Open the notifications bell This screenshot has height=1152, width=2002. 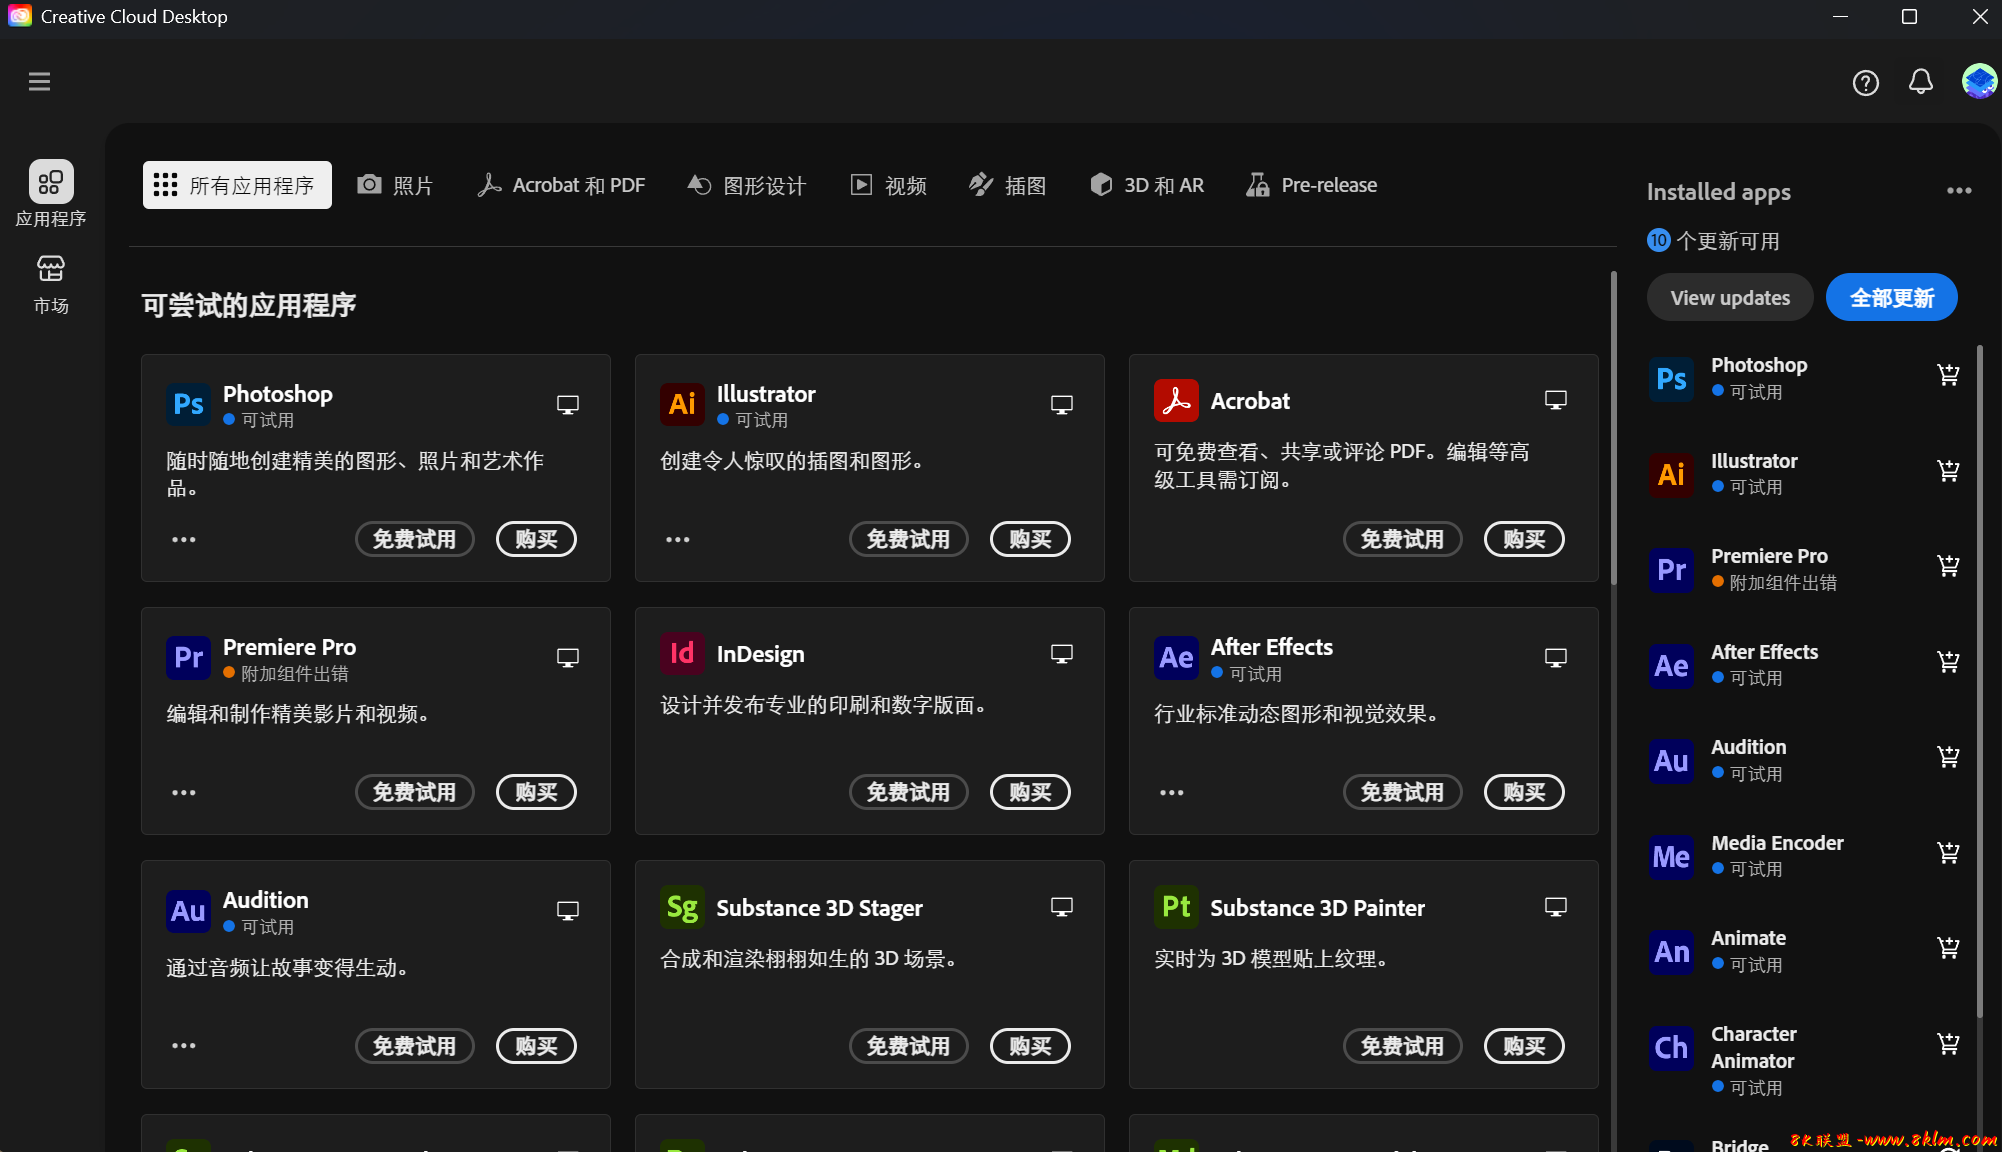point(1920,82)
